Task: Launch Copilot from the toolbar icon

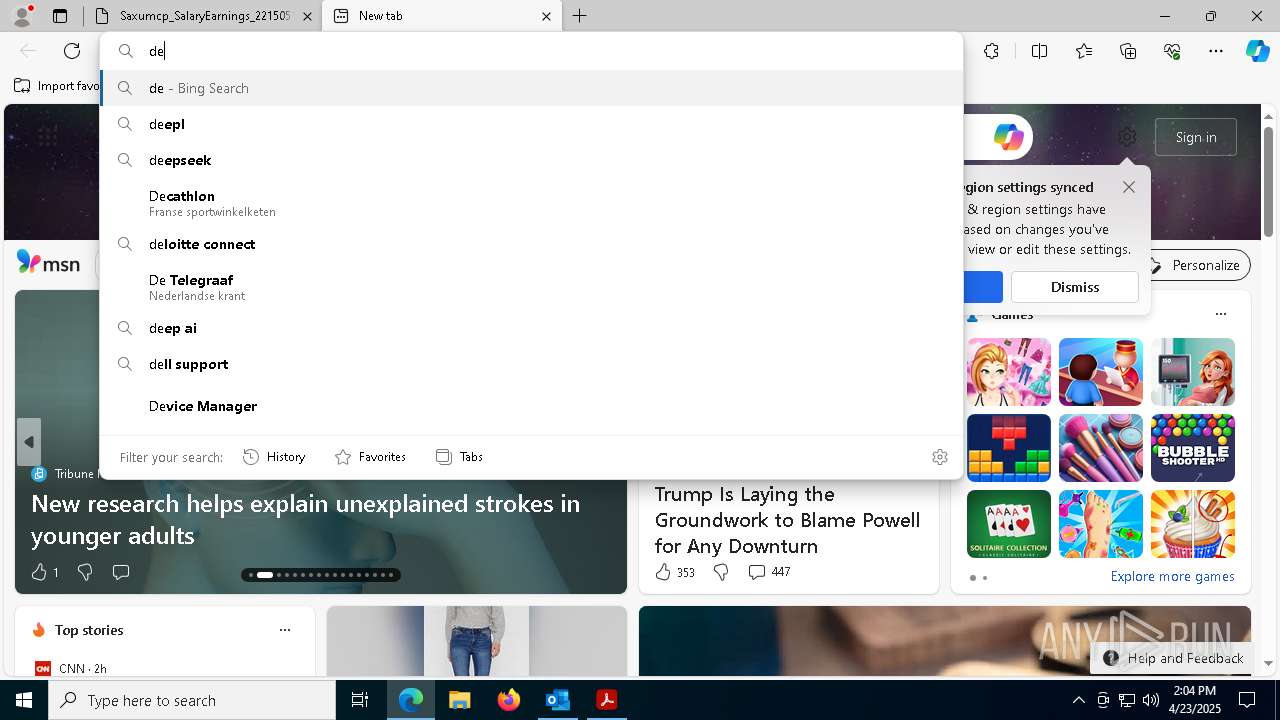Action: point(1257,51)
